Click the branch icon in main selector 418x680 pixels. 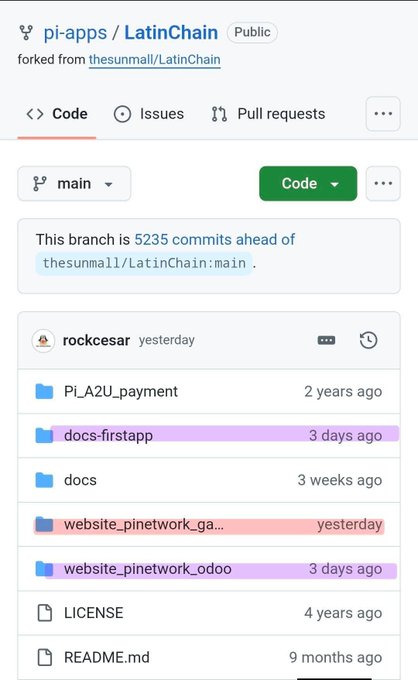click(39, 183)
